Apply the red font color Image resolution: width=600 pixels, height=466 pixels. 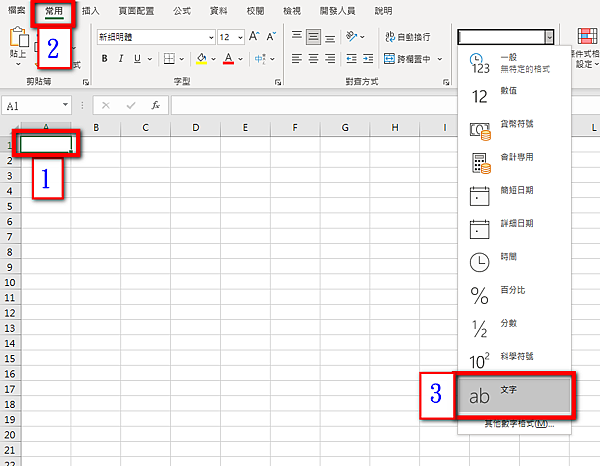[x=228, y=59]
